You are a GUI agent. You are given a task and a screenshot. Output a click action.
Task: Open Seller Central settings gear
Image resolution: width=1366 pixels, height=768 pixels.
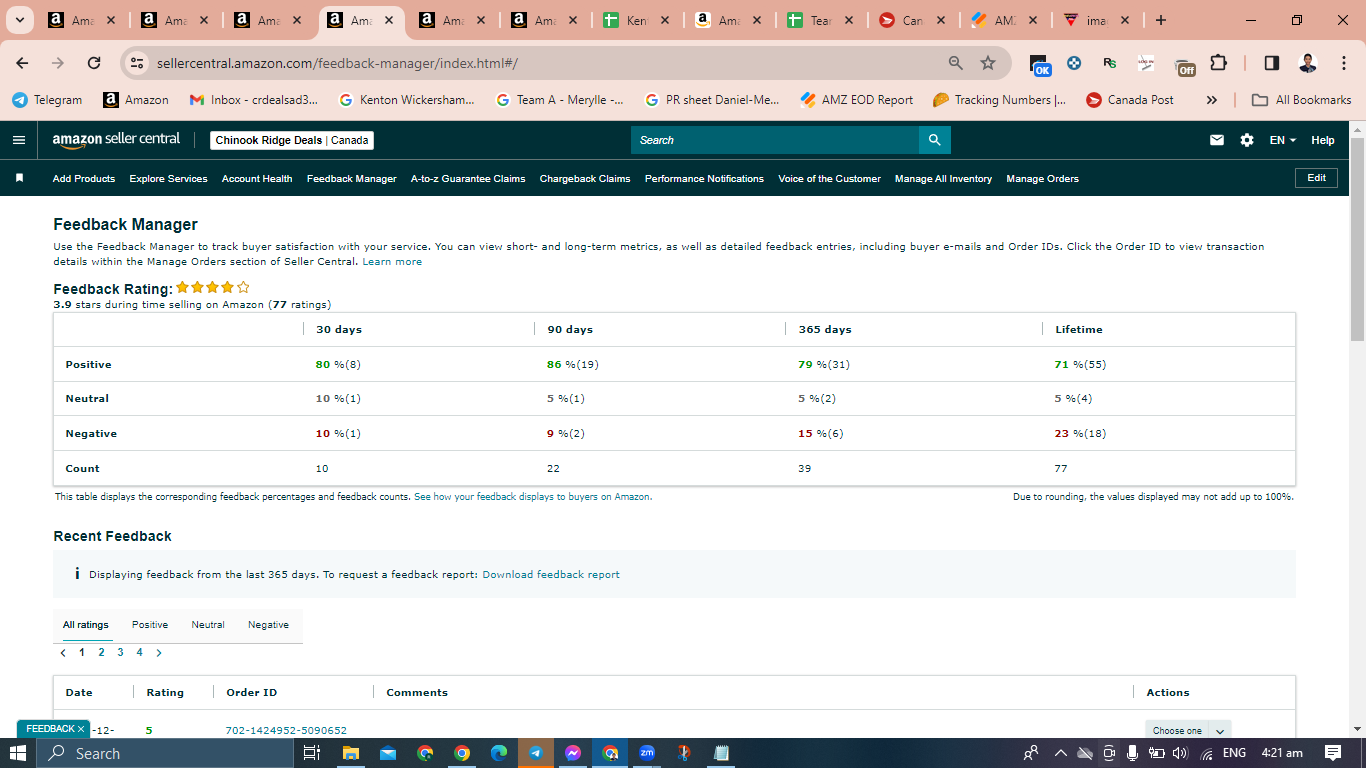(x=1247, y=140)
